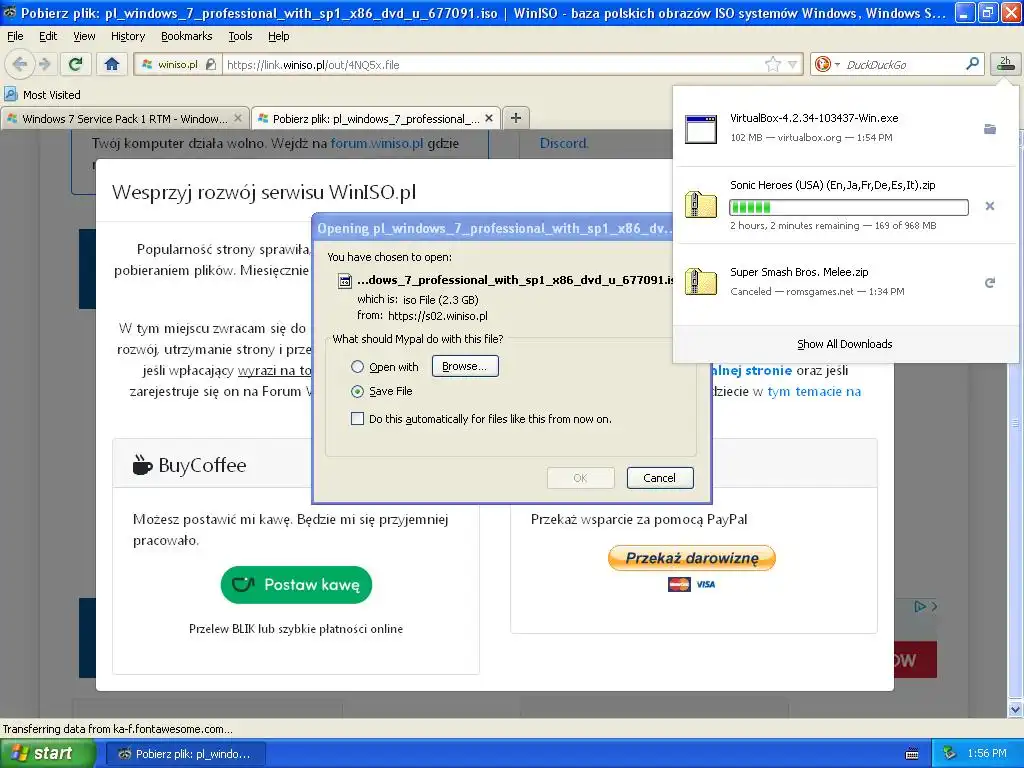Click the Super Smash Bros. Melee zip icon
Screen dimensions: 1024x768
click(x=701, y=282)
